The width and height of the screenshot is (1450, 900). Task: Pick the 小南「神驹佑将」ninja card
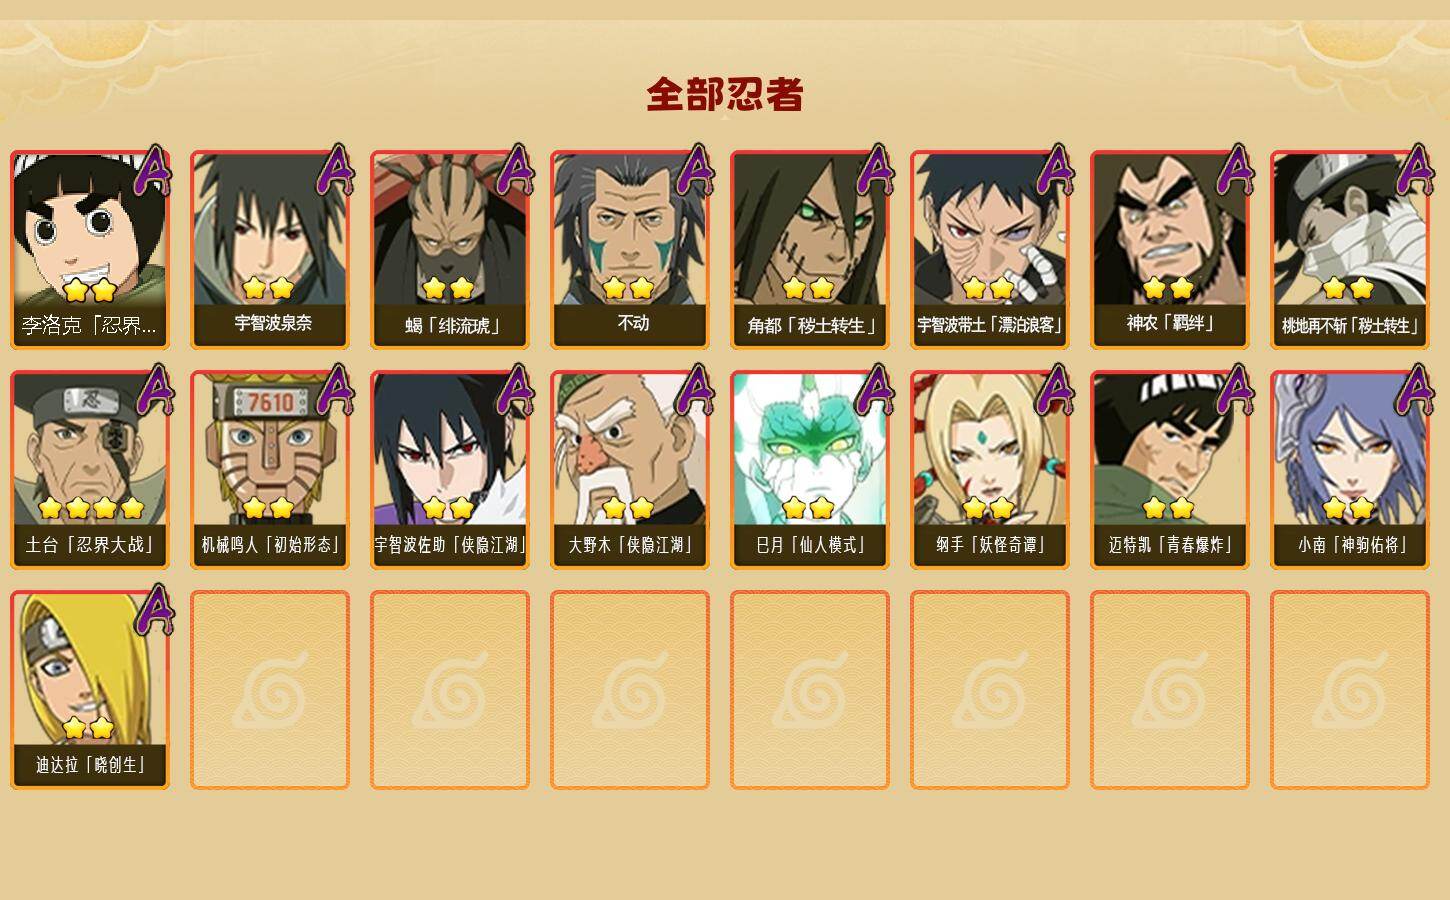coord(1350,470)
